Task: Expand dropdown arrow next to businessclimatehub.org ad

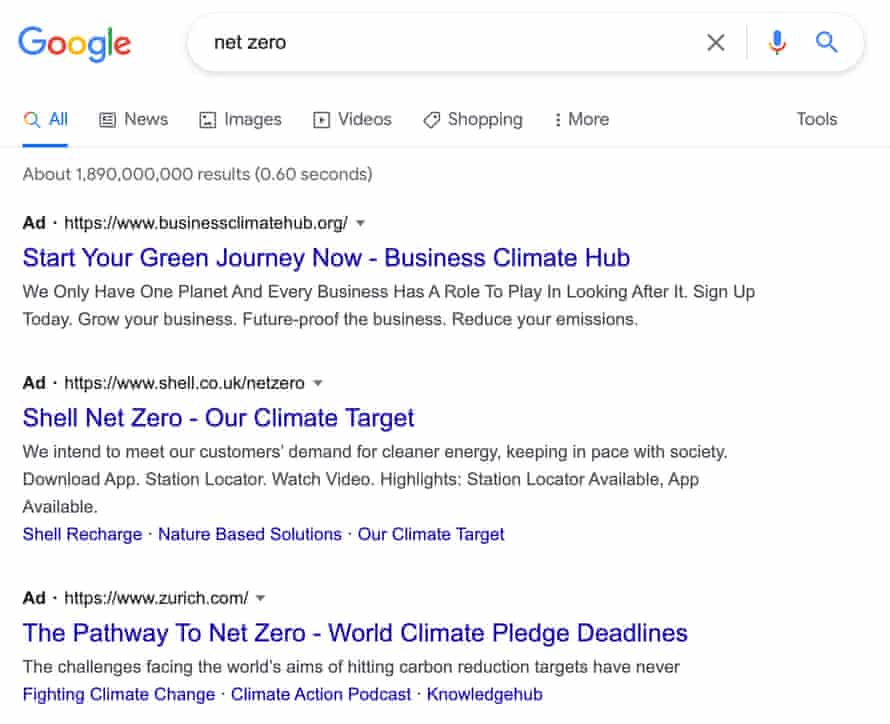Action: pos(361,223)
